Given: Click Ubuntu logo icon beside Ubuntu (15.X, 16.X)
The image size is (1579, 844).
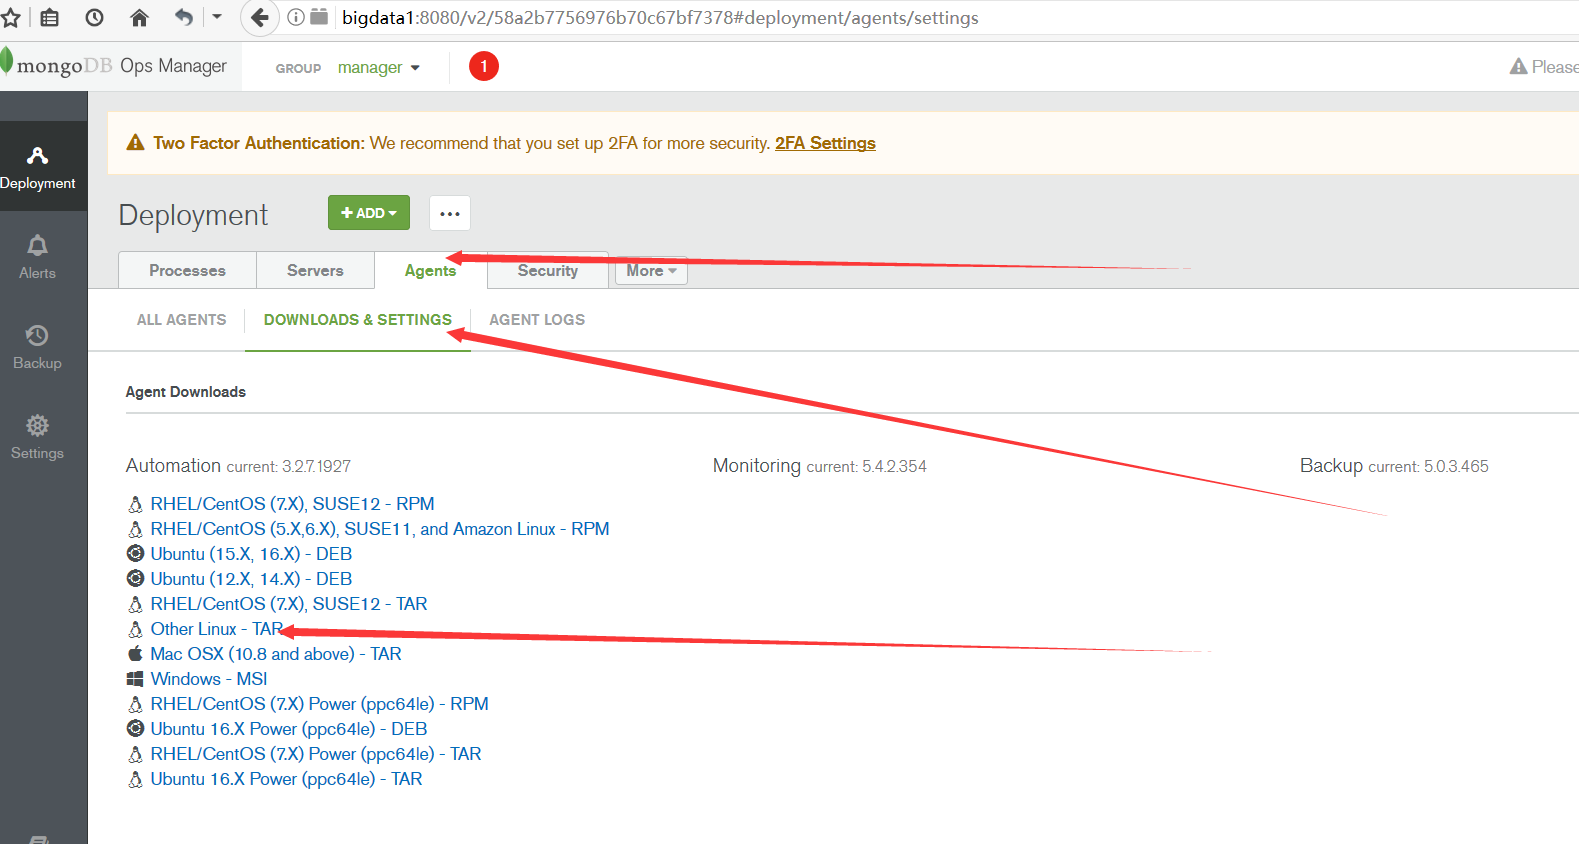Looking at the screenshot, I should (x=135, y=554).
